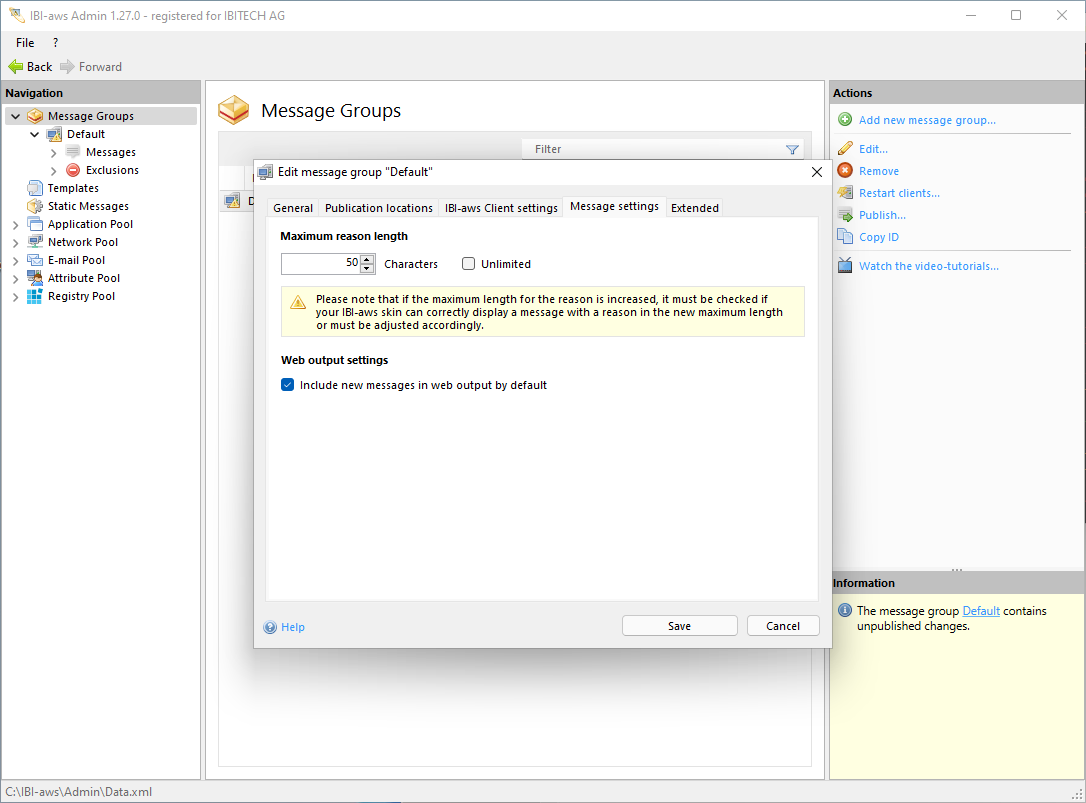Click the red Remove icon in Actions
The height and width of the screenshot is (803, 1086).
845,171
